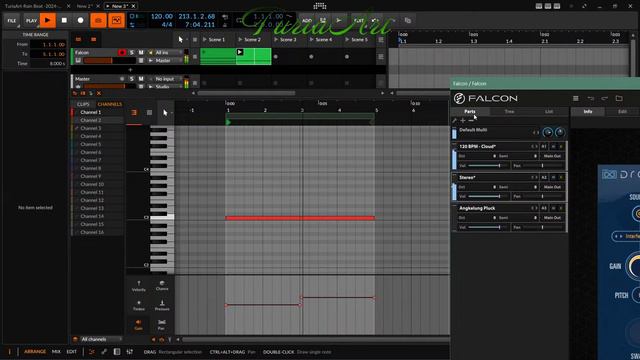
Task: Open the Falcon List tab
Action: 549,111
